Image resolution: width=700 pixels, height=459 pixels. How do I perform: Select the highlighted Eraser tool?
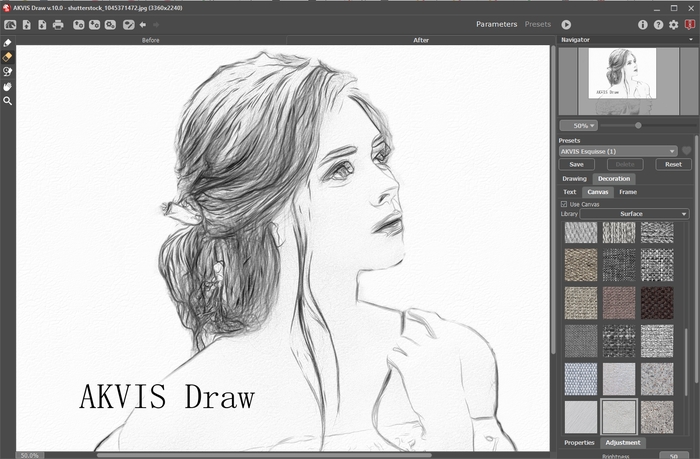7,57
